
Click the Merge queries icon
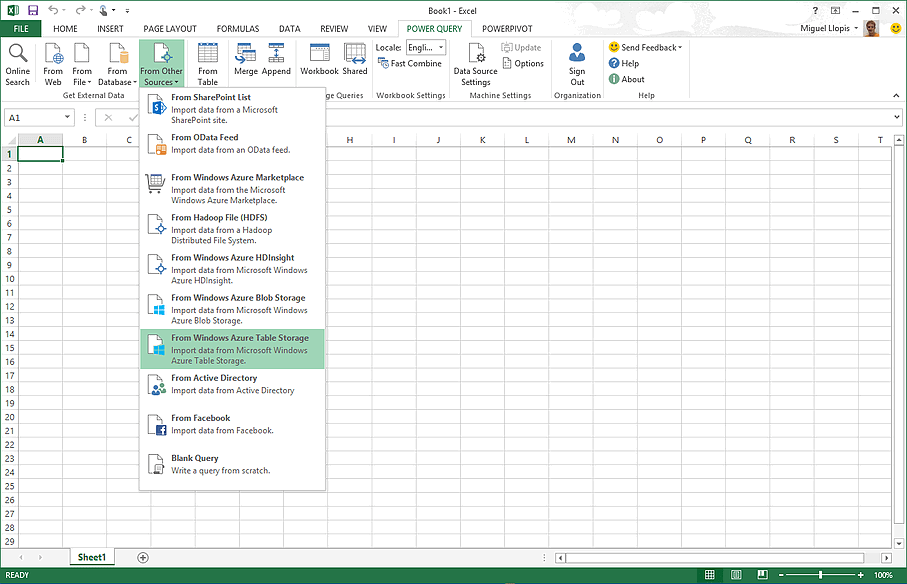point(246,60)
